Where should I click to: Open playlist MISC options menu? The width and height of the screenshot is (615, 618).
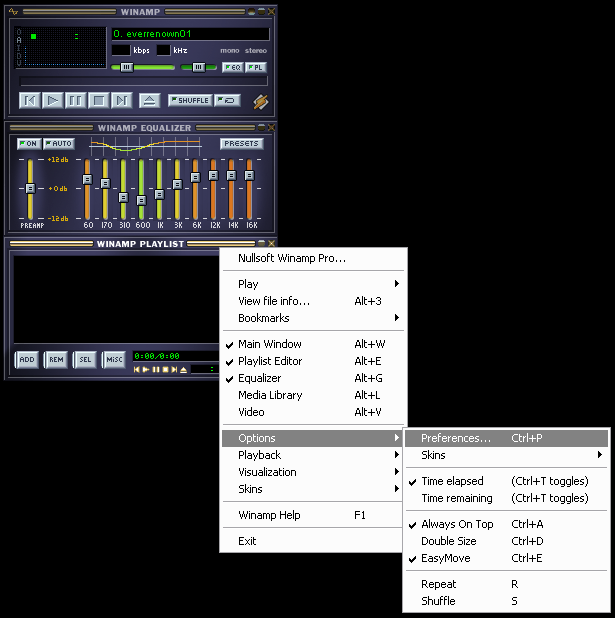click(x=114, y=359)
